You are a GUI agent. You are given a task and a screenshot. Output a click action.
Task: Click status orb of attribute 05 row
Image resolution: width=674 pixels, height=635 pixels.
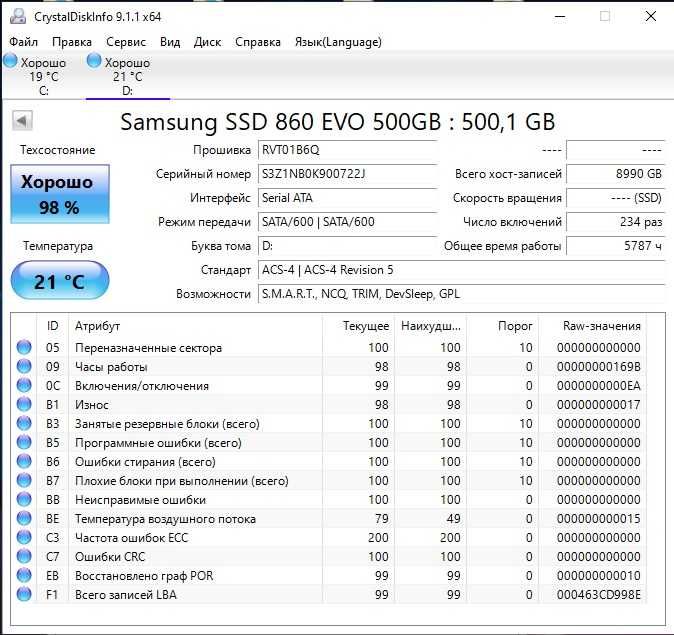pos(24,347)
